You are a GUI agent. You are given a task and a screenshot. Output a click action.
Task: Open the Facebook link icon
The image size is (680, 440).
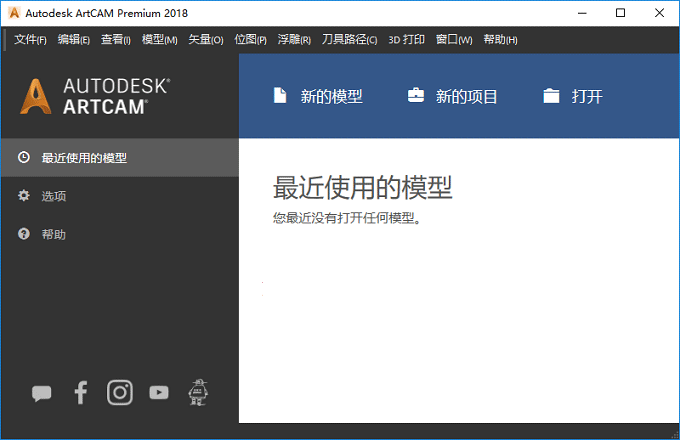click(x=81, y=392)
